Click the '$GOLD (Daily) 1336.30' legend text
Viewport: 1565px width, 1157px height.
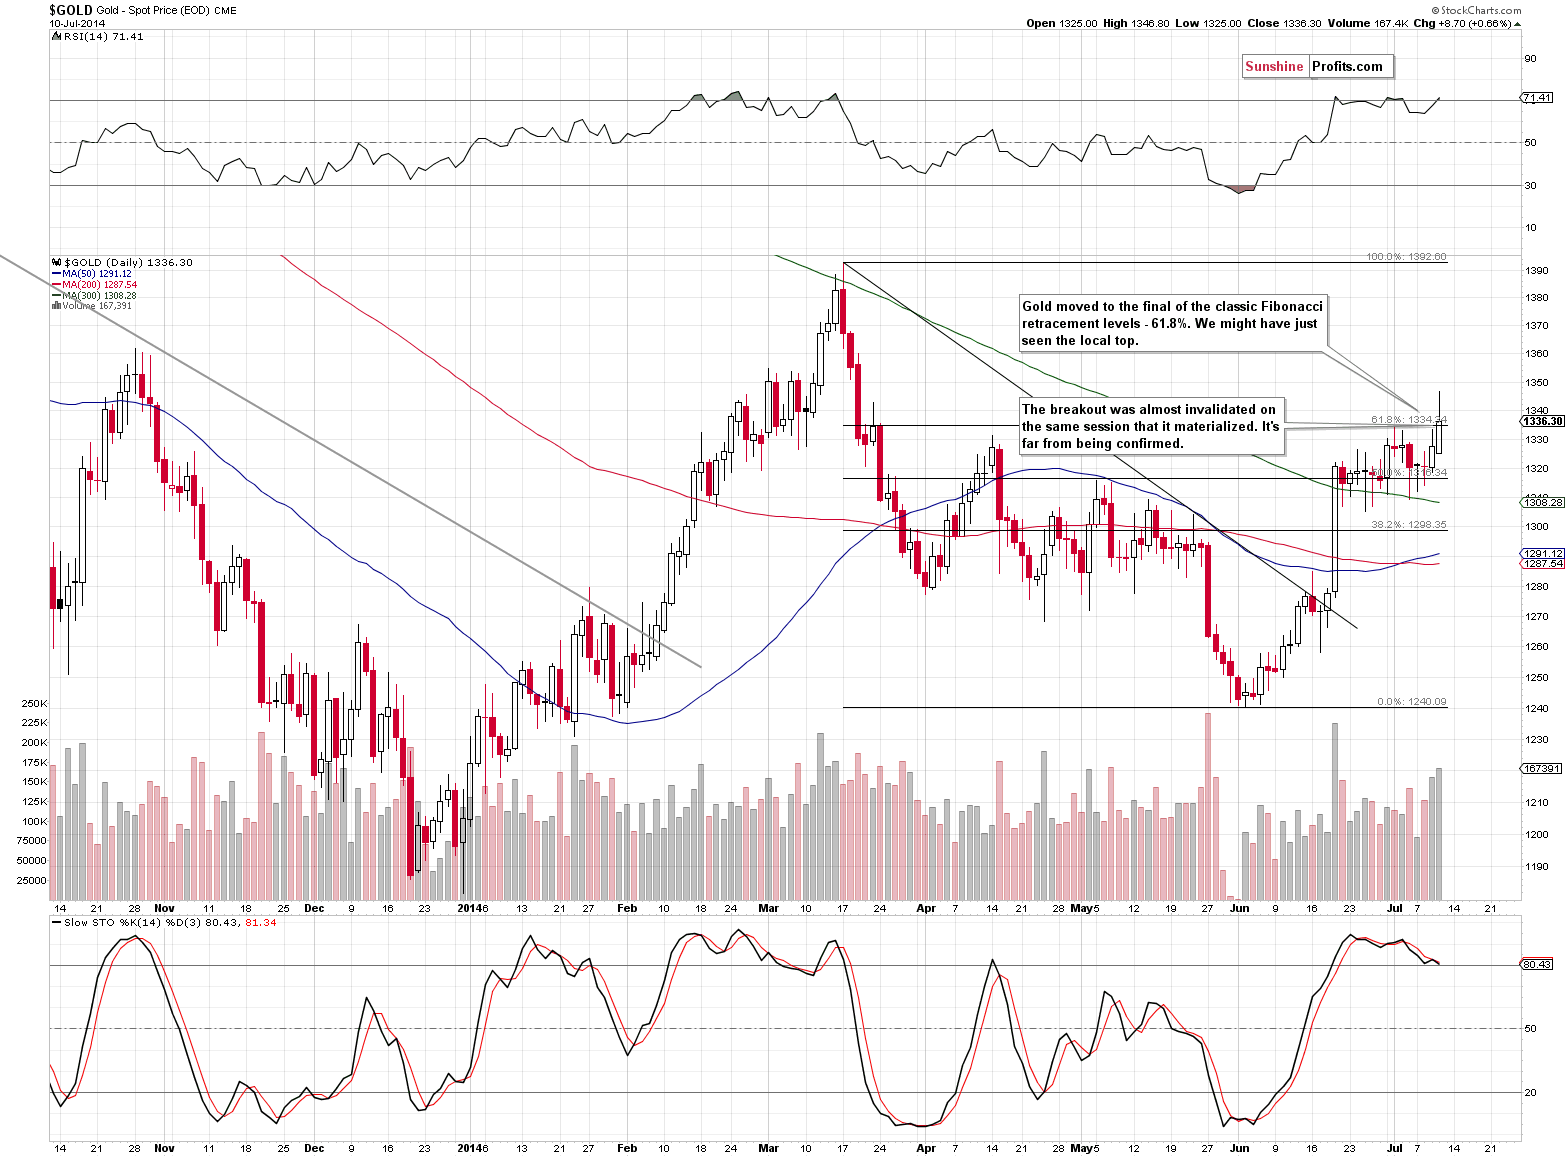(128, 263)
